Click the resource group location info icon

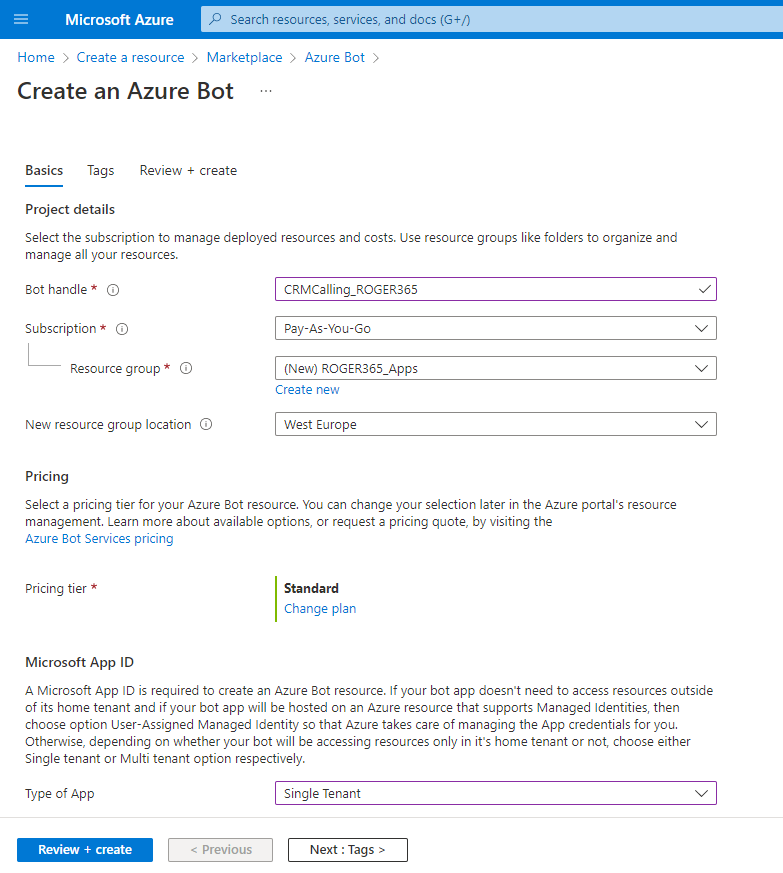click(206, 425)
